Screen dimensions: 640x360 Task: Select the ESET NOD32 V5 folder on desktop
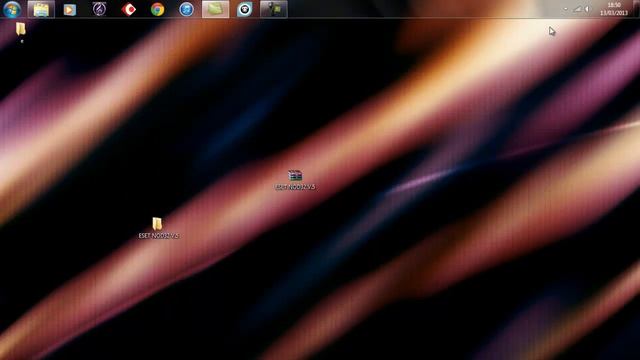click(x=157, y=224)
